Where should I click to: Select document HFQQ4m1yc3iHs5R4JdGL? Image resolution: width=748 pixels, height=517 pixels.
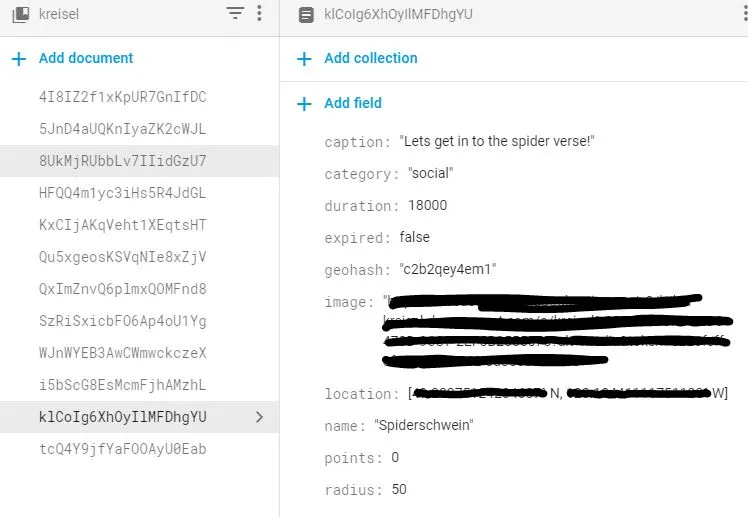[122, 193]
